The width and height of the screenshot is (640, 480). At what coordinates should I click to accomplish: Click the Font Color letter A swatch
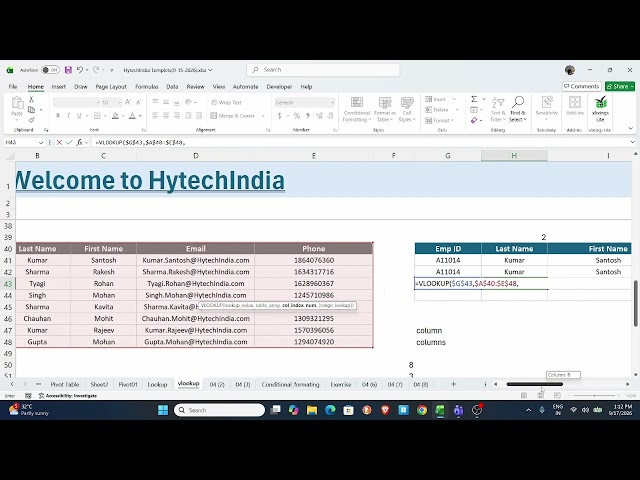[132, 116]
